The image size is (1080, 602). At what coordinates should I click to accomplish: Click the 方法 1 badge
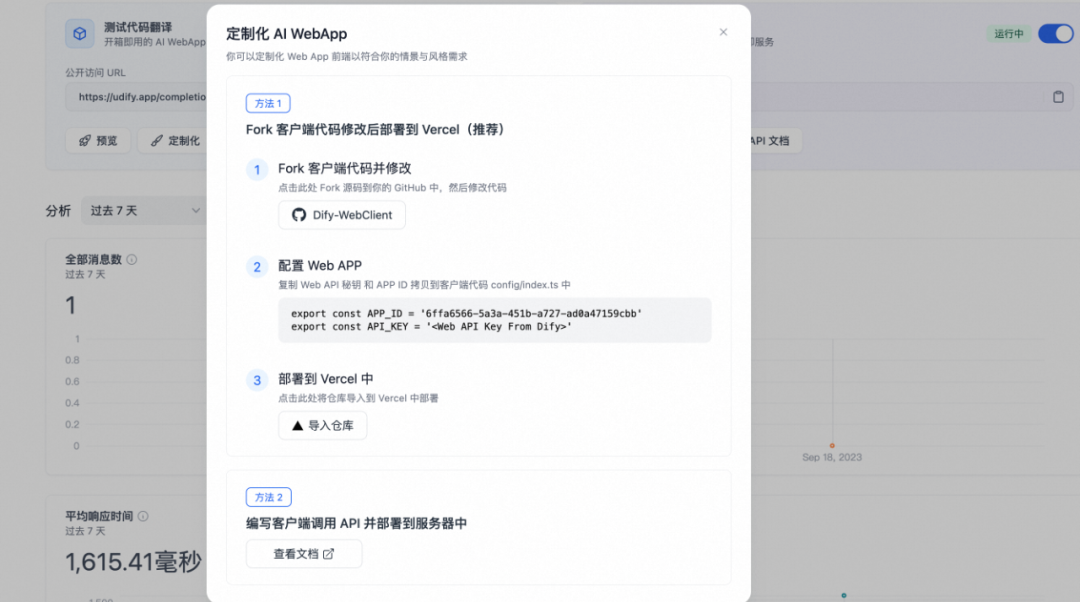click(x=268, y=103)
